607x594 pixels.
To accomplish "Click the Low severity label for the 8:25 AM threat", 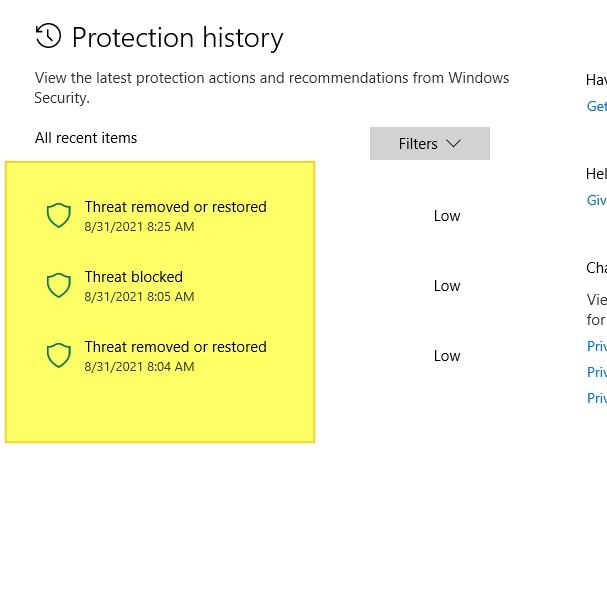I will coord(447,216).
